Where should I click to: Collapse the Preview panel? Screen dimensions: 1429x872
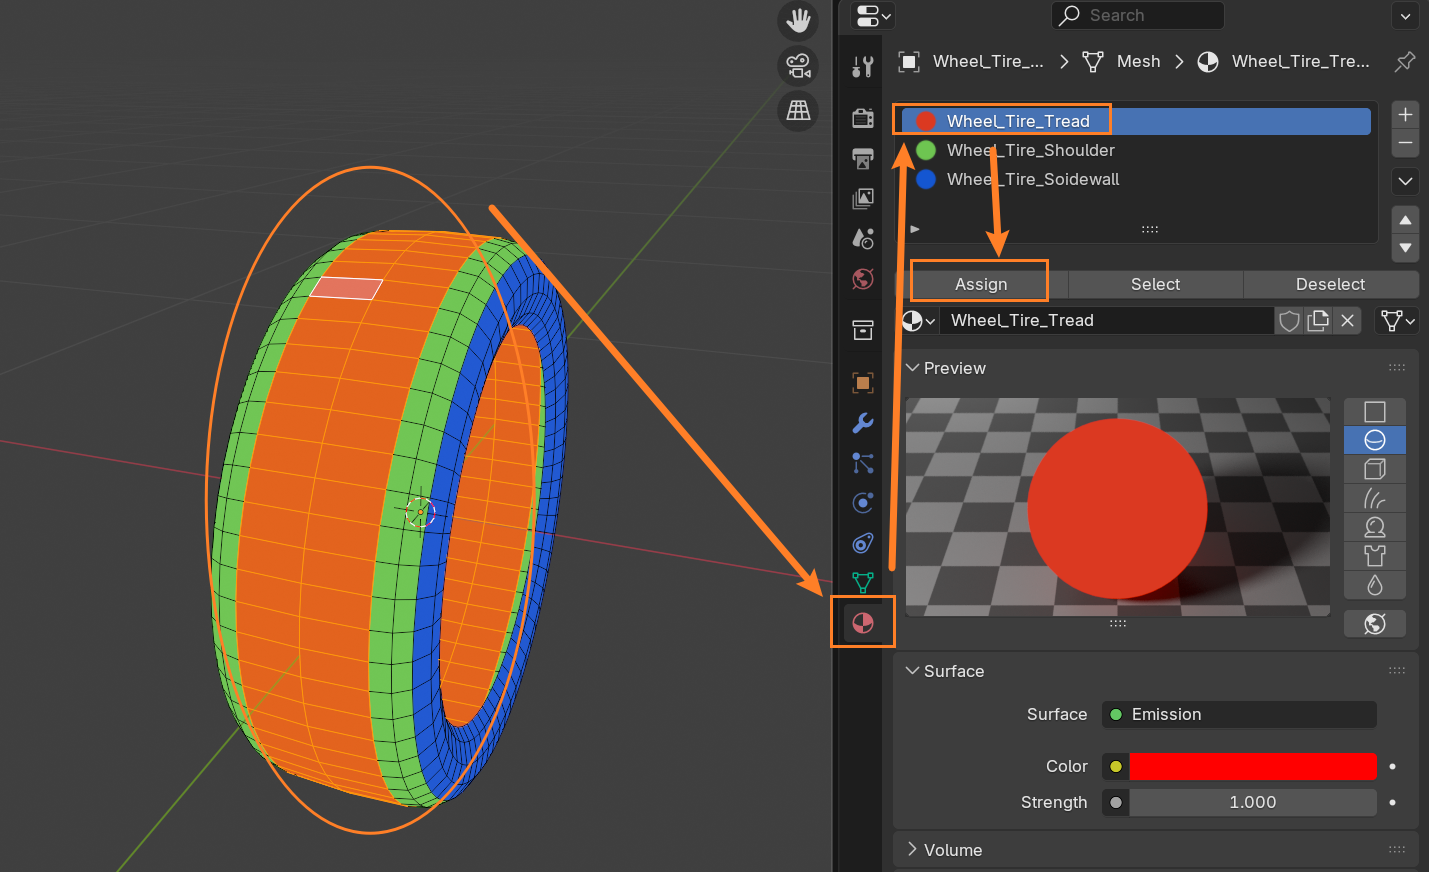coord(954,368)
